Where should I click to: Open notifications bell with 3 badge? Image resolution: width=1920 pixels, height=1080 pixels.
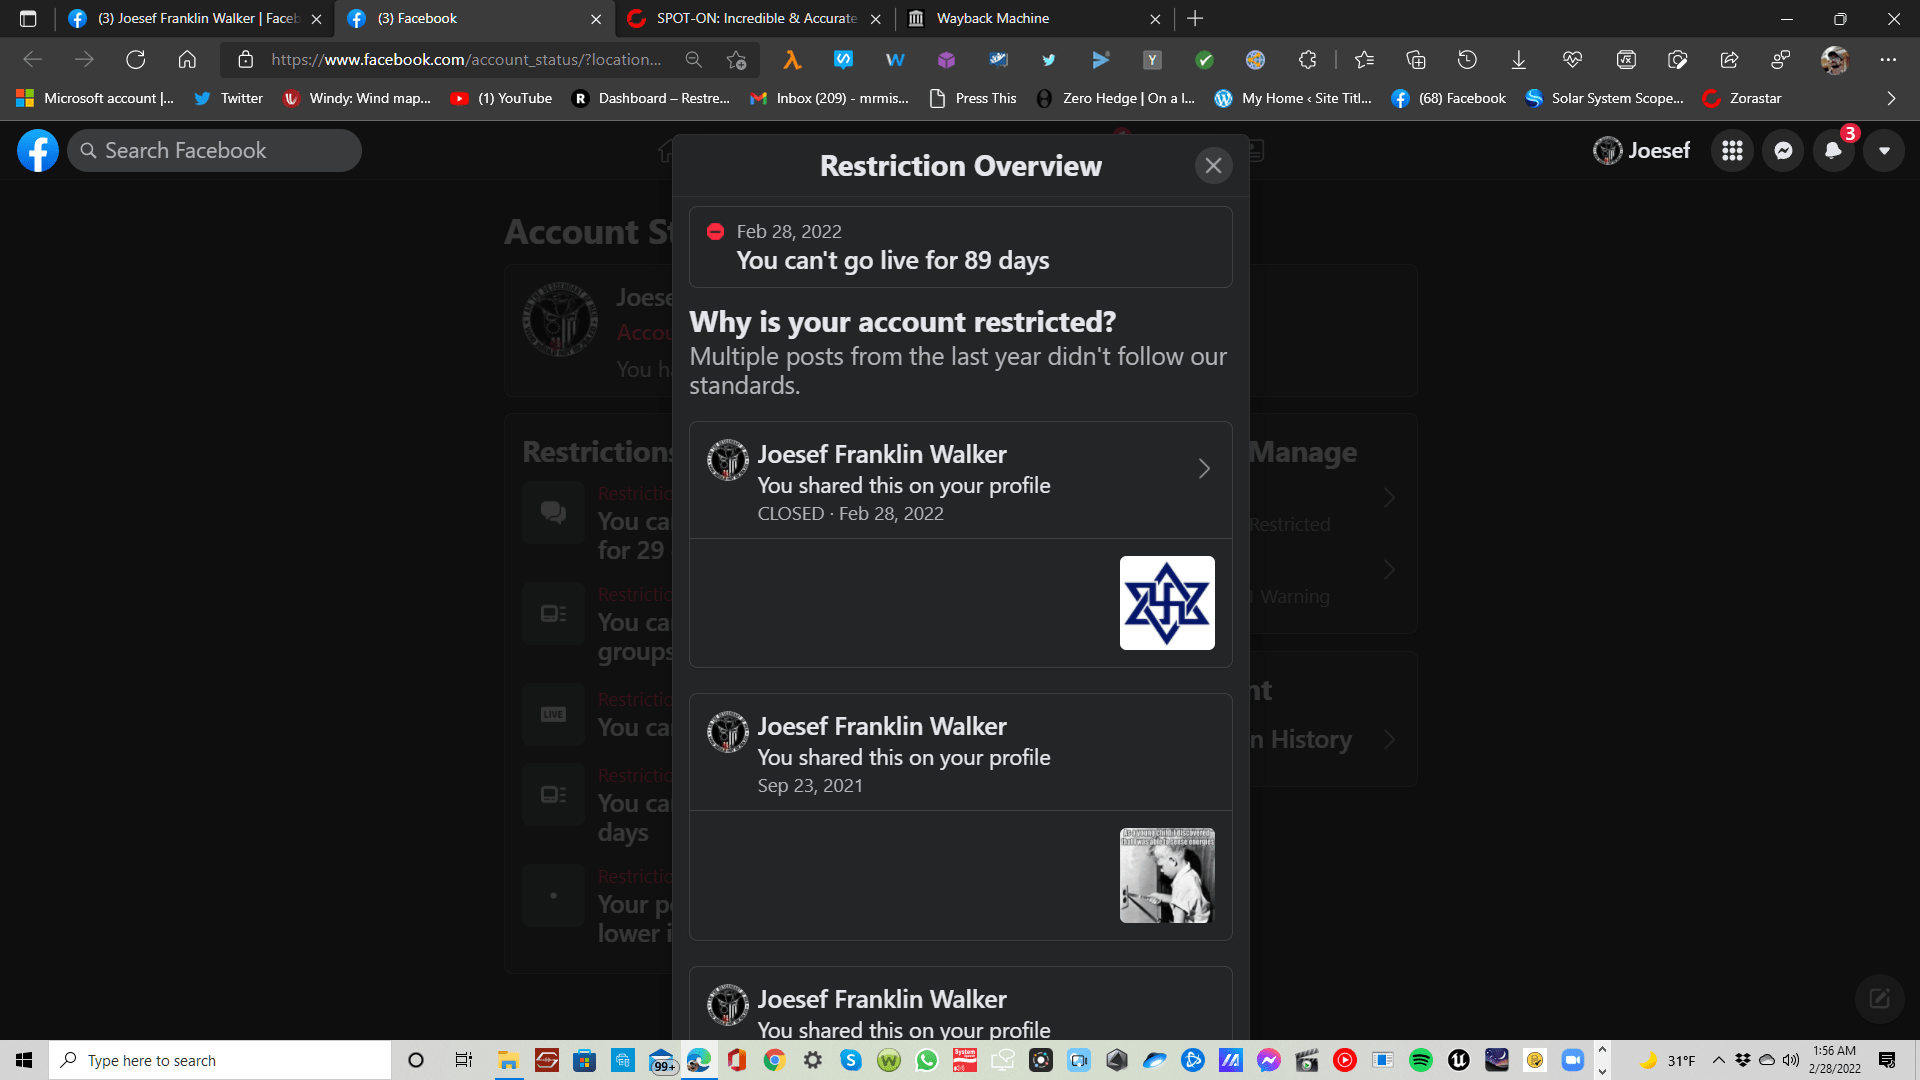coord(1833,151)
